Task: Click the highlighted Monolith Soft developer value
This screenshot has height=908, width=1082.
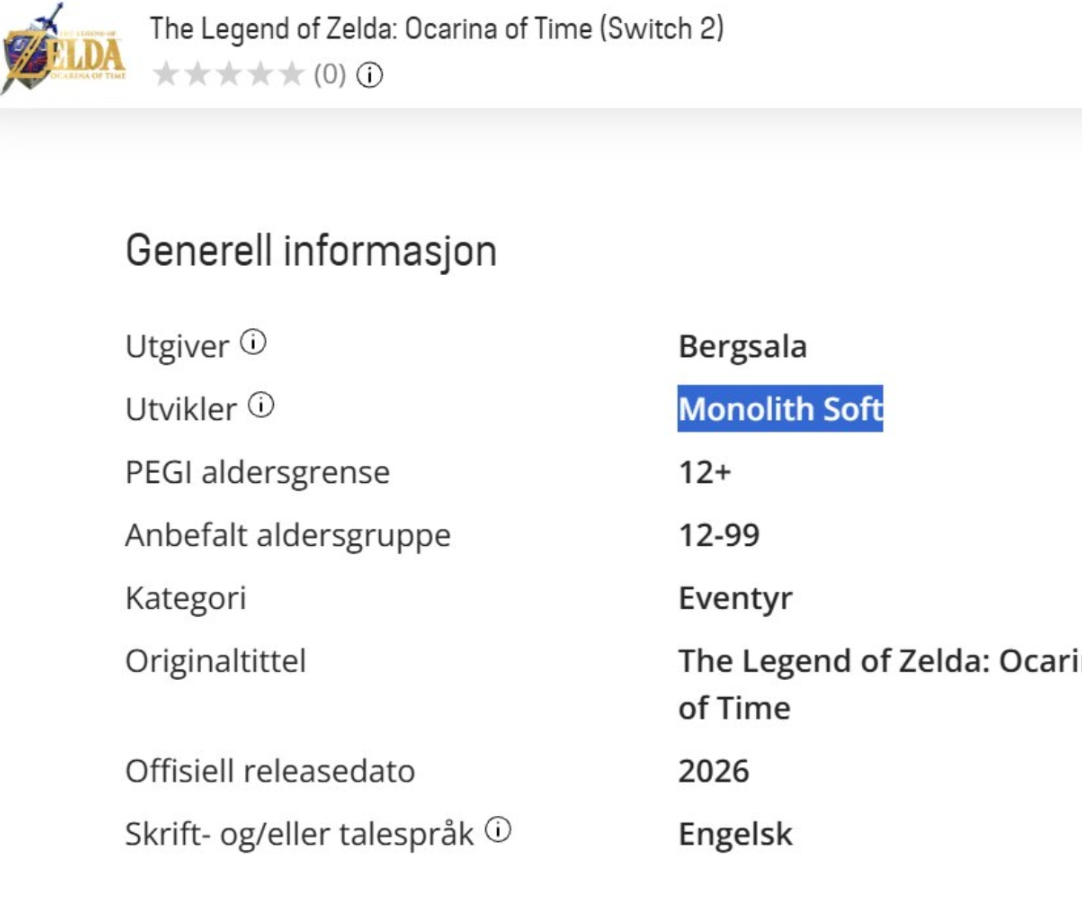Action: [780, 408]
